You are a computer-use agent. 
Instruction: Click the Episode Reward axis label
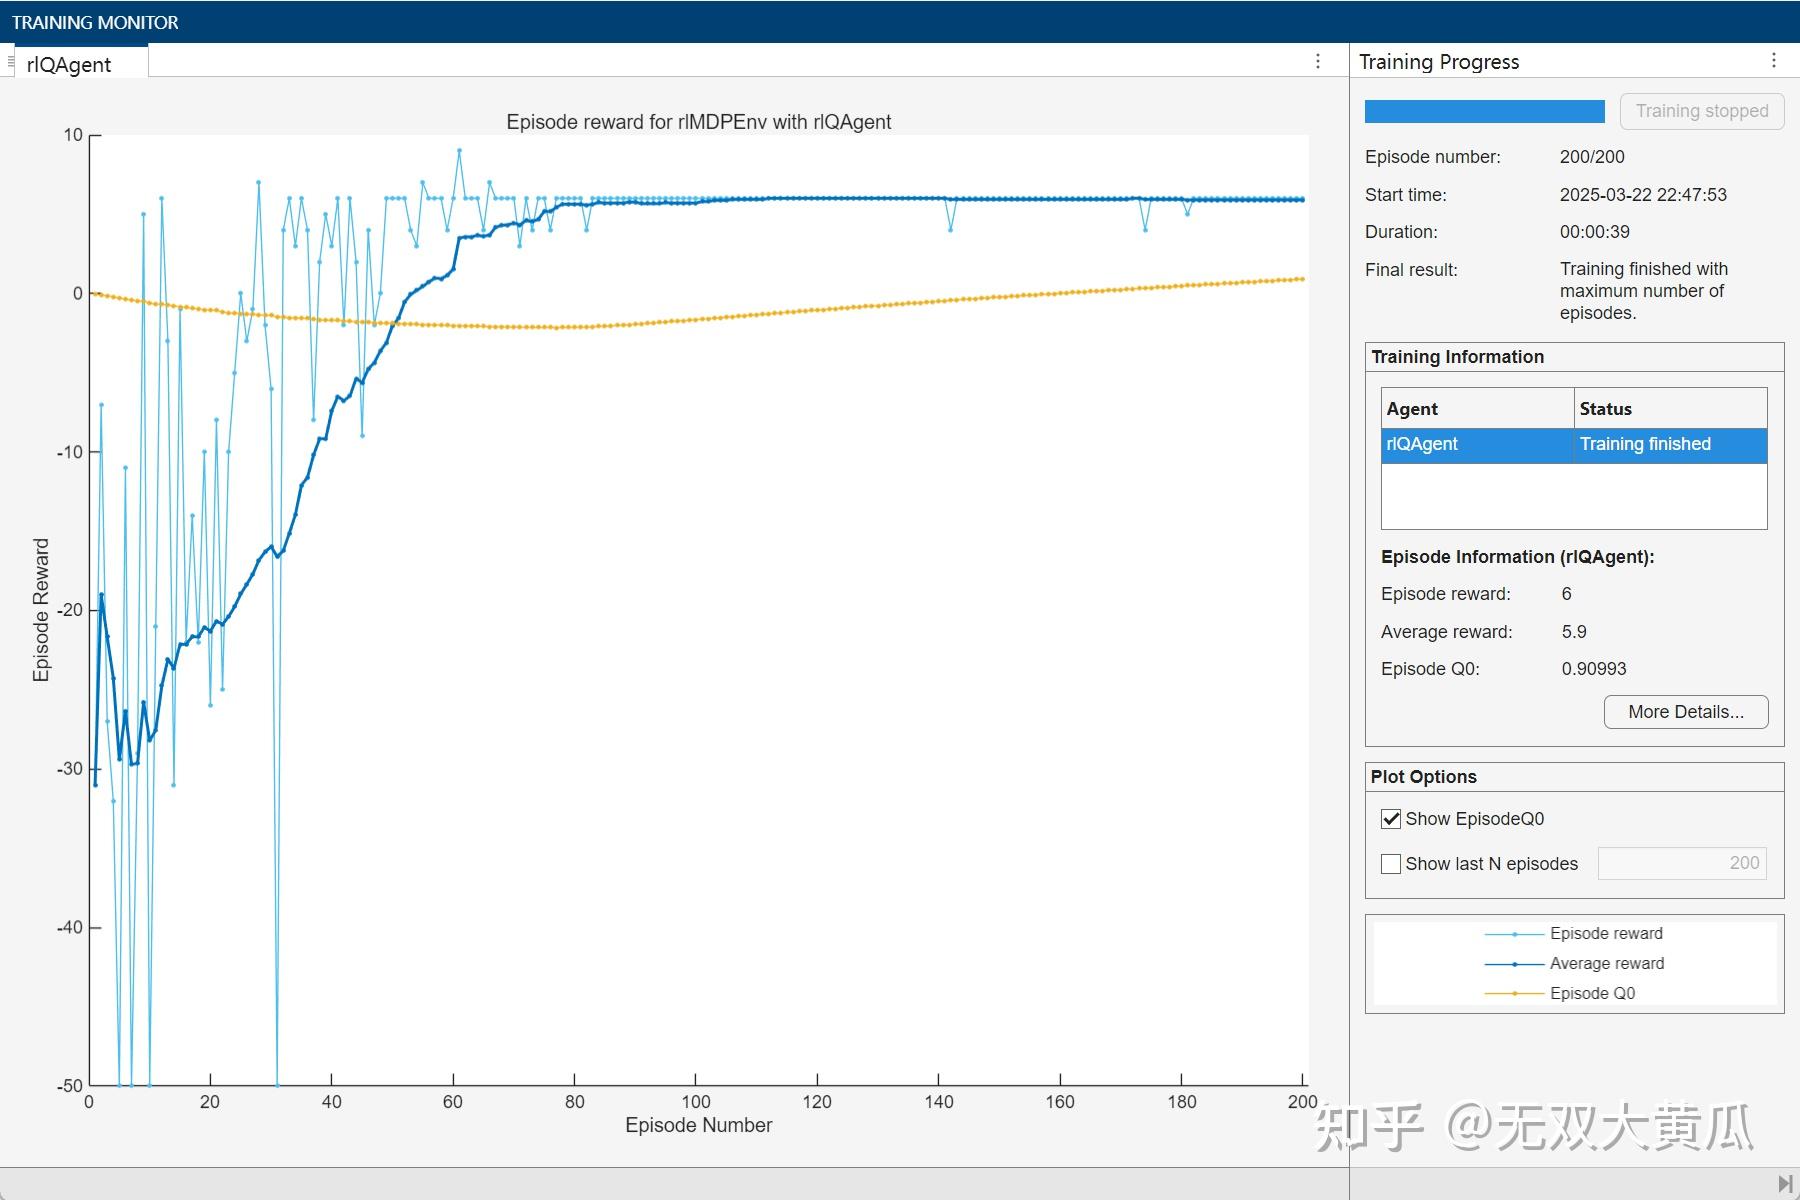(41, 610)
